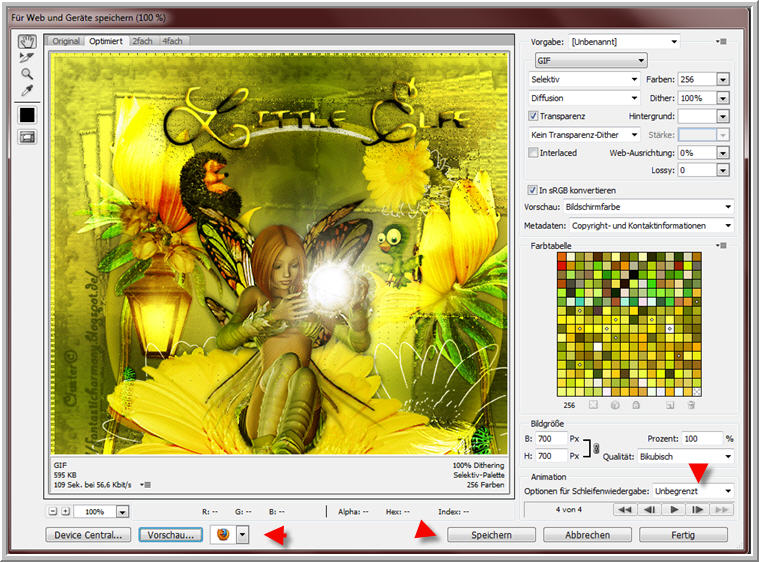Open the Dither 100% slider arrow
This screenshot has width=759, height=562.
[x=723, y=98]
